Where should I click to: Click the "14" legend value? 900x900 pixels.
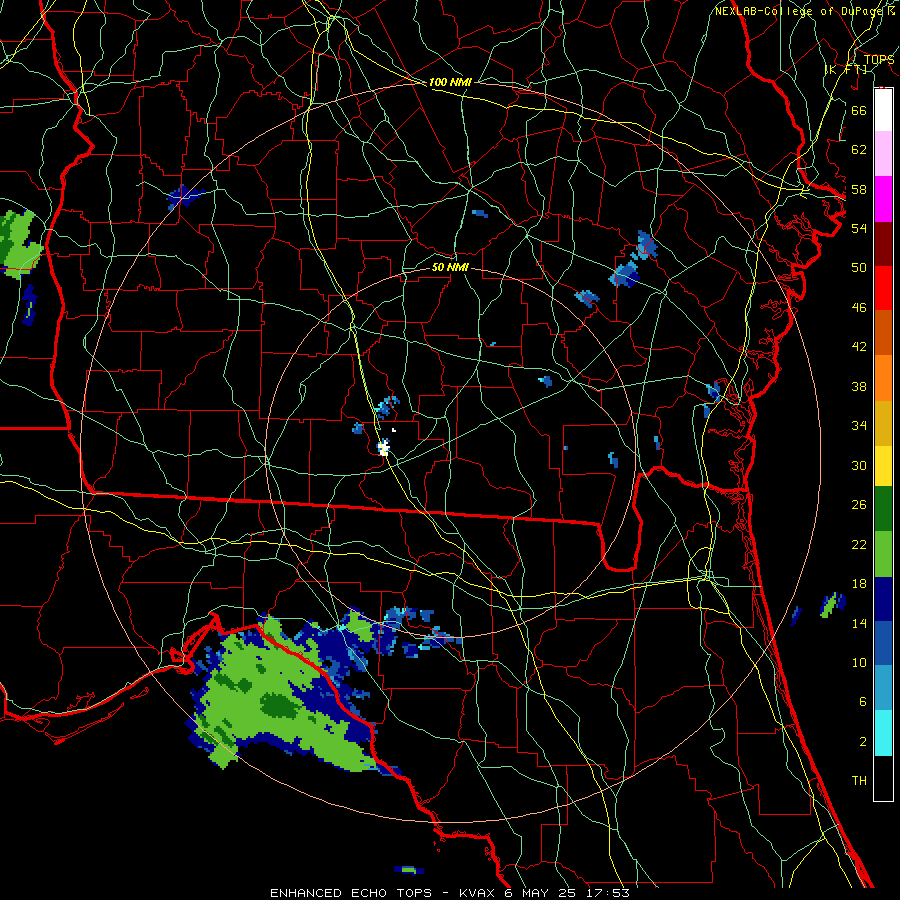859,623
